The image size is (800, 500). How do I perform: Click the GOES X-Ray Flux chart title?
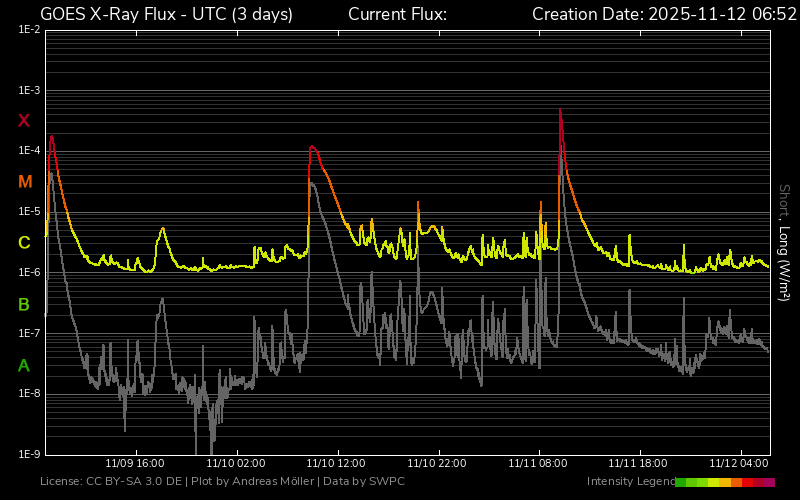(x=166, y=14)
